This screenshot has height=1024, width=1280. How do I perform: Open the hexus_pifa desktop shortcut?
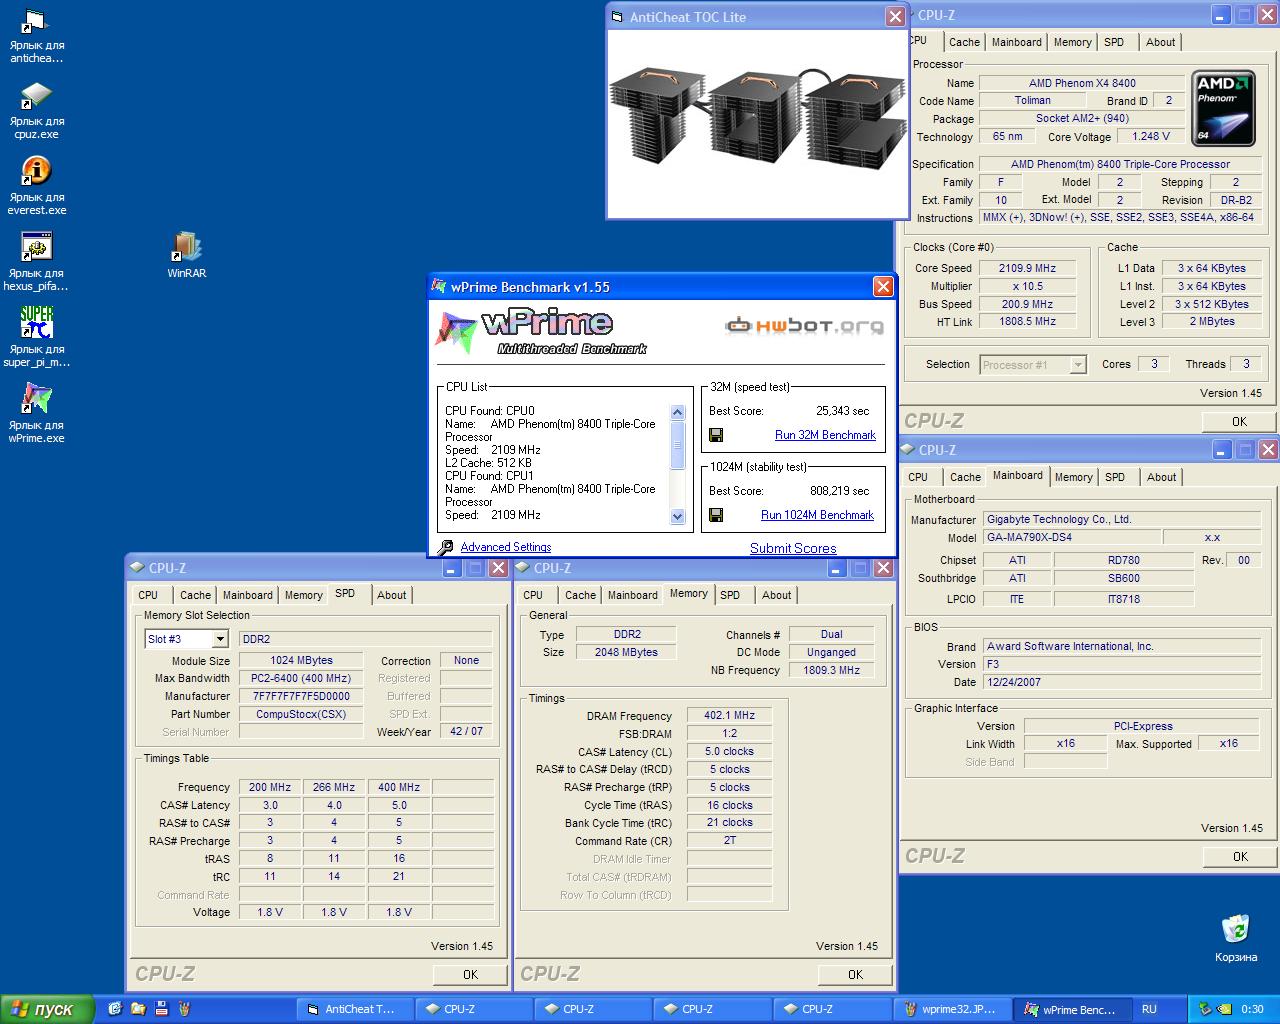36,262
